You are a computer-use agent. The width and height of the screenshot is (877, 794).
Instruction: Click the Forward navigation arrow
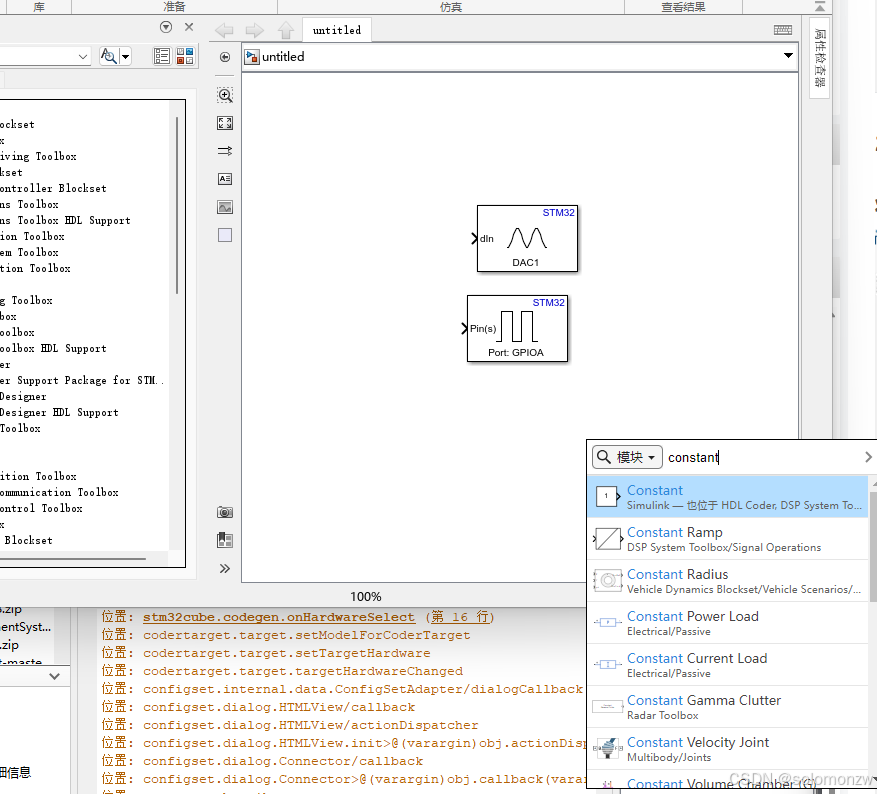tap(254, 30)
